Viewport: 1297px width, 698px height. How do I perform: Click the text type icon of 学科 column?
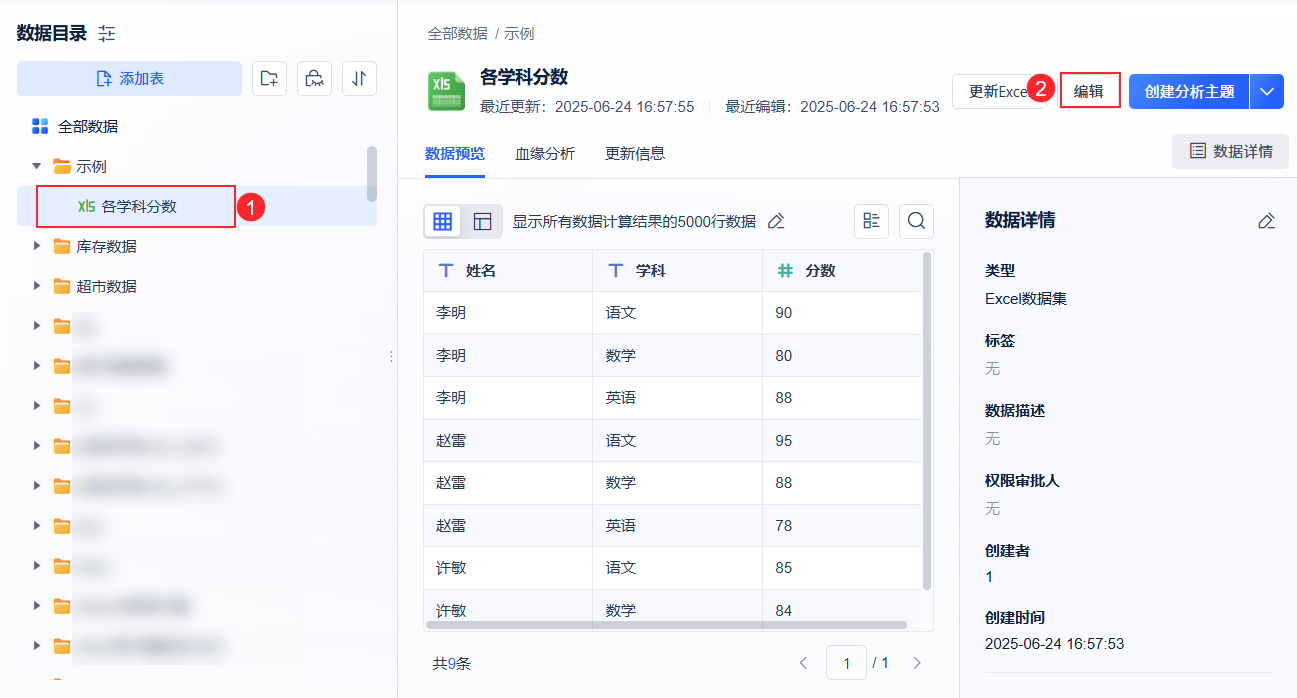[x=616, y=271]
